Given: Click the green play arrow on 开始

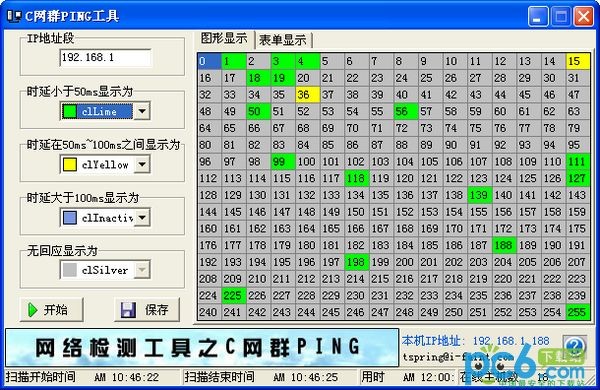Looking at the screenshot, I should (x=33, y=310).
